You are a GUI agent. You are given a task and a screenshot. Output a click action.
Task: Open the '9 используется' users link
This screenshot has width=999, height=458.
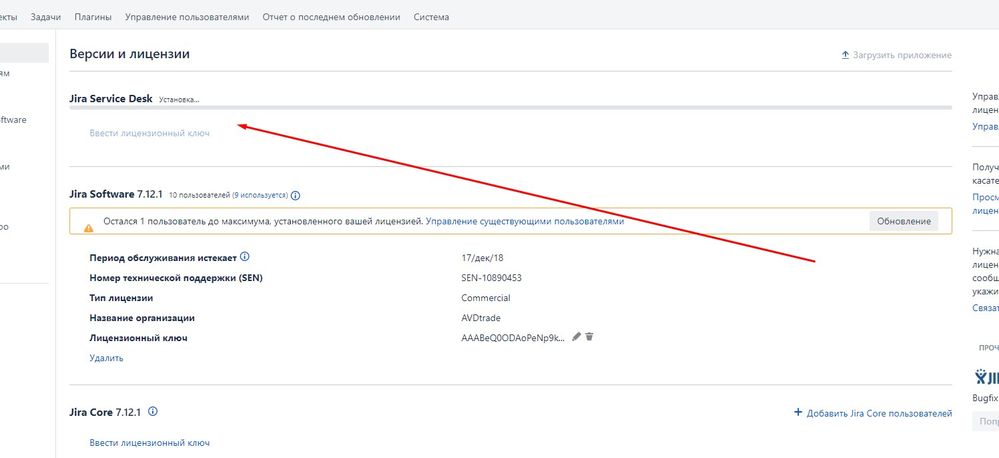pyautogui.click(x=260, y=194)
